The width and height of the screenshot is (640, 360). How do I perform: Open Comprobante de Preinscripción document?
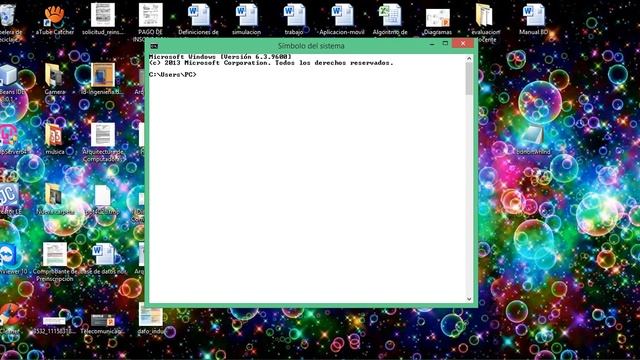pos(55,255)
